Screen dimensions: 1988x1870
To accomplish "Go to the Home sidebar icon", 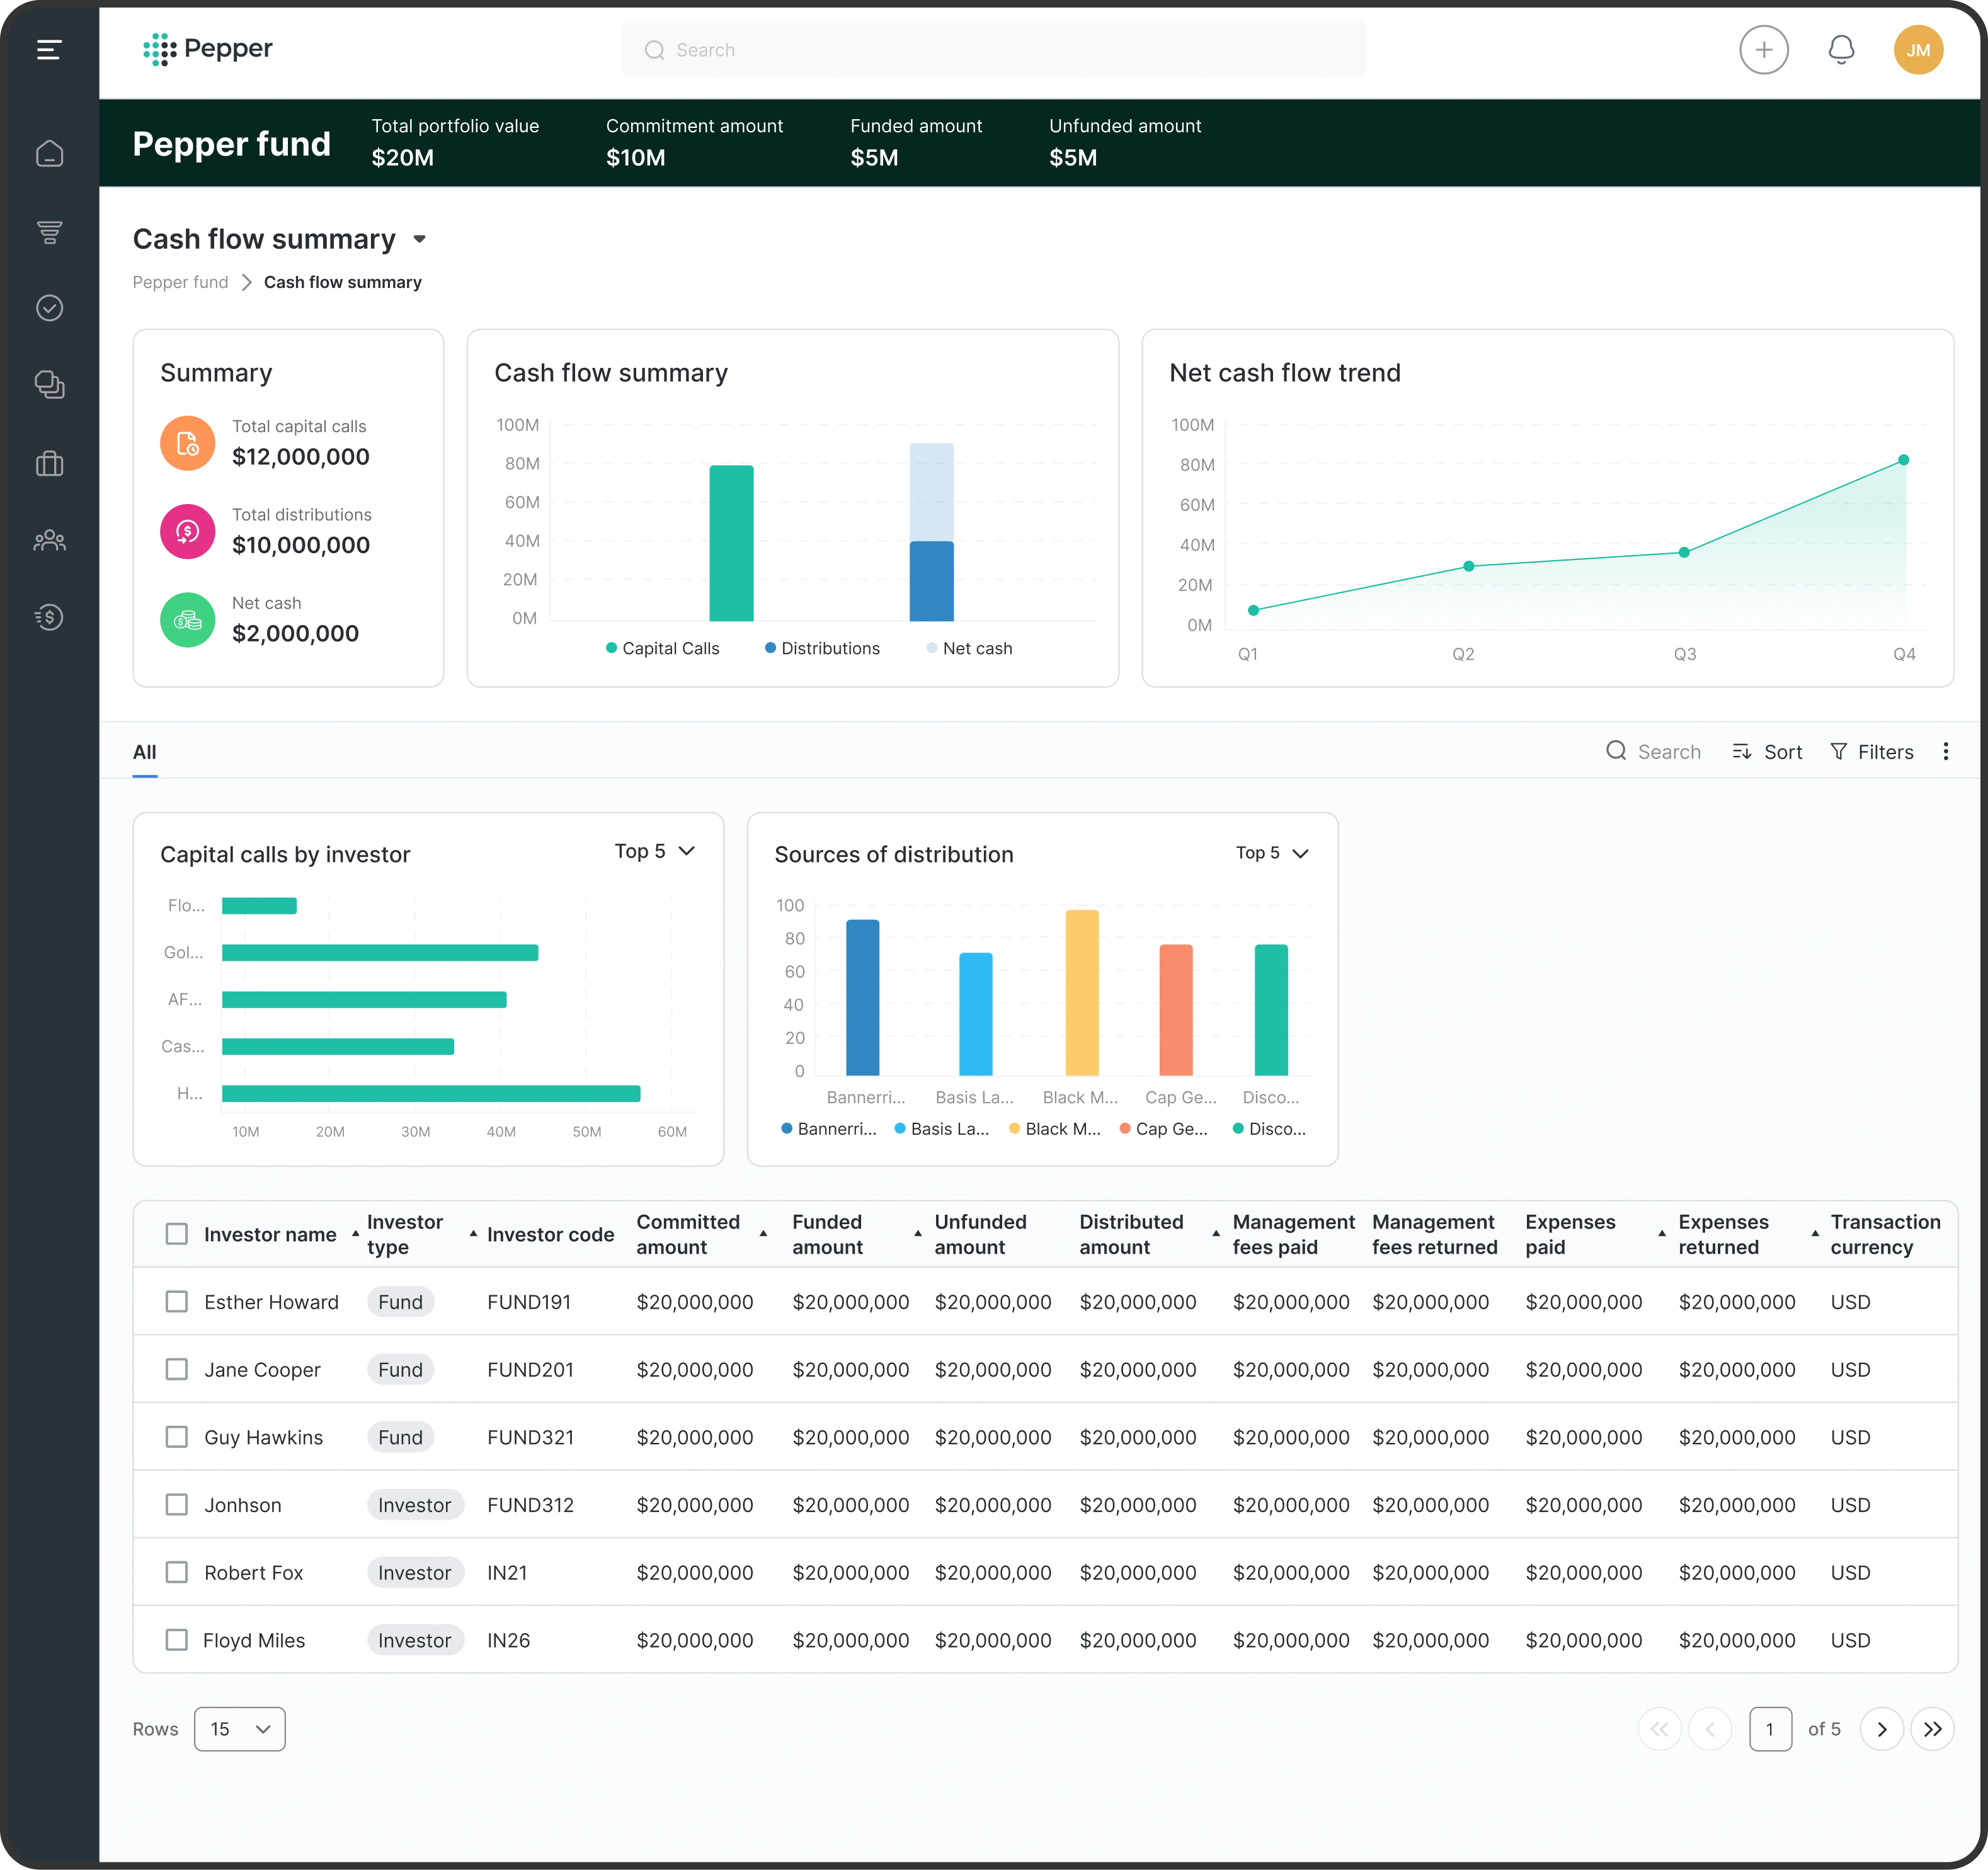I will [x=49, y=153].
